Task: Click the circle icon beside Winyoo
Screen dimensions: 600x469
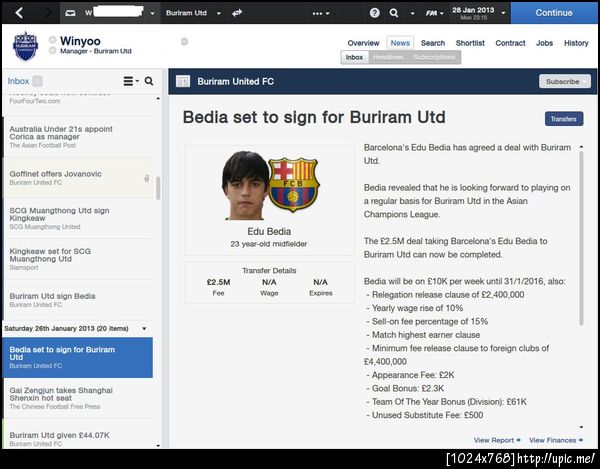Action: coord(53,40)
